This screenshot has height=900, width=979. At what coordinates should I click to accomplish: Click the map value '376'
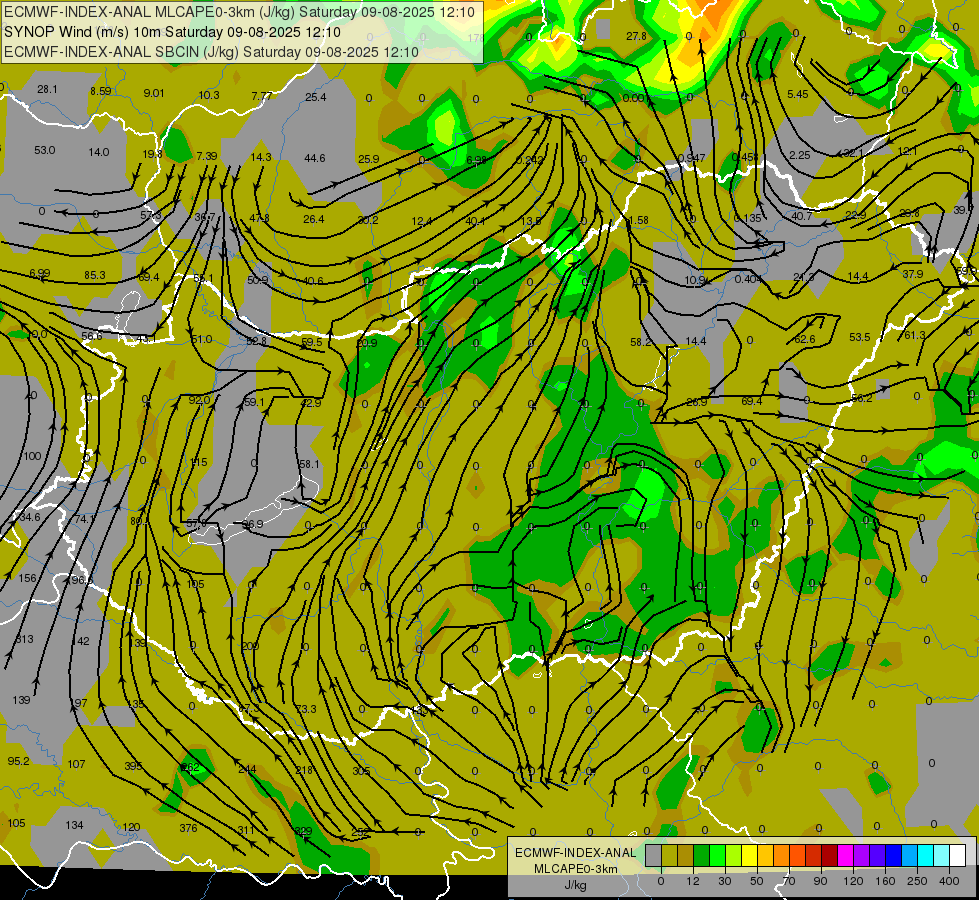point(188,828)
